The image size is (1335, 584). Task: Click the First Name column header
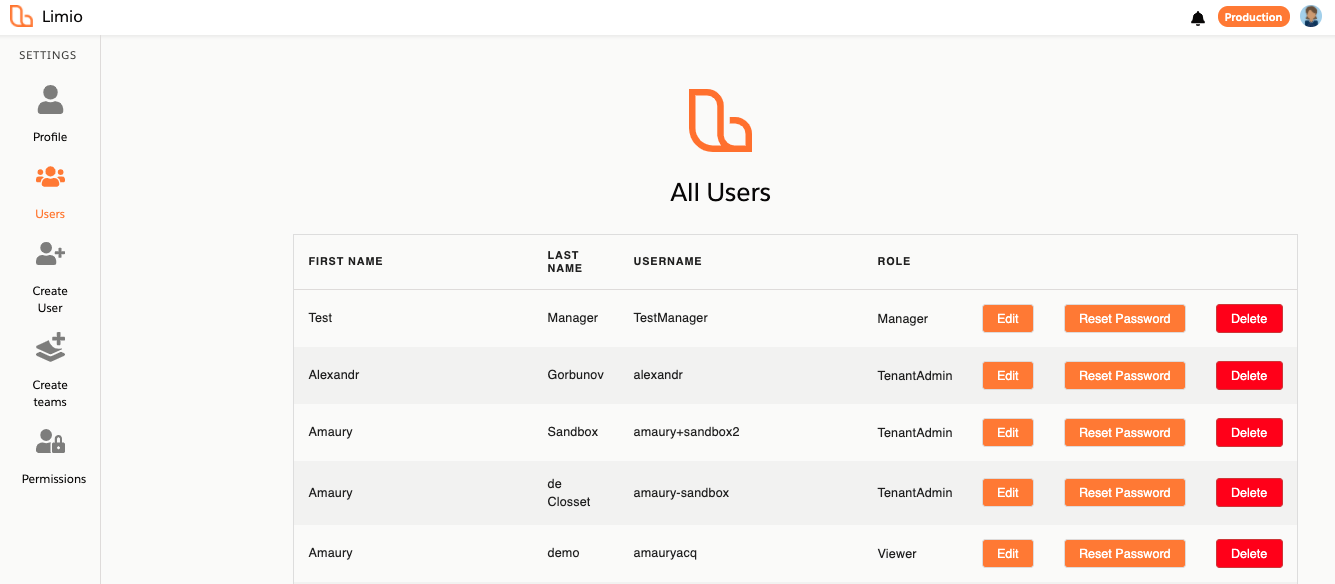click(x=345, y=262)
